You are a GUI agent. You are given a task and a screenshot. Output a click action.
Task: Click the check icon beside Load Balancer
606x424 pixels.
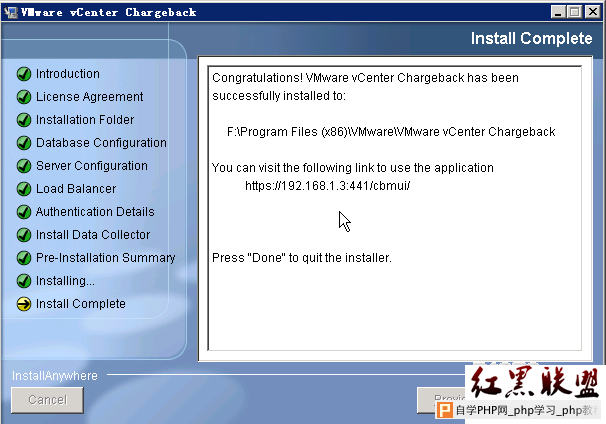(x=24, y=189)
